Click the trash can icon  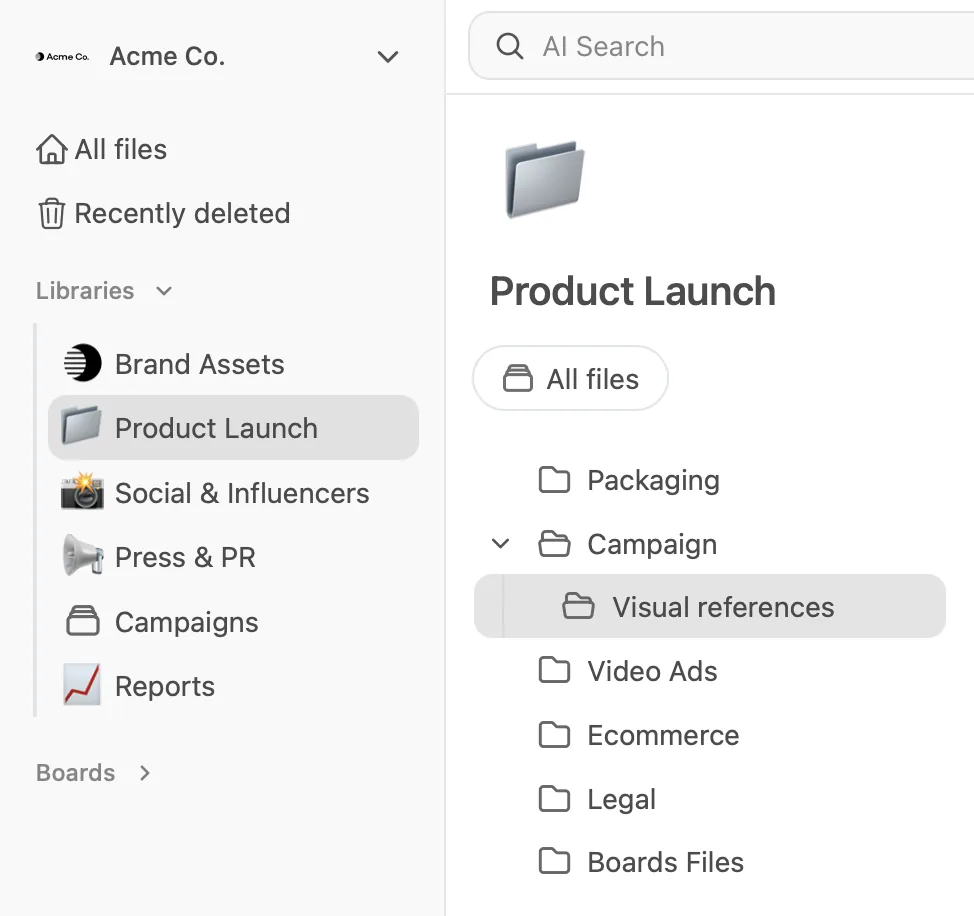pyautogui.click(x=52, y=214)
